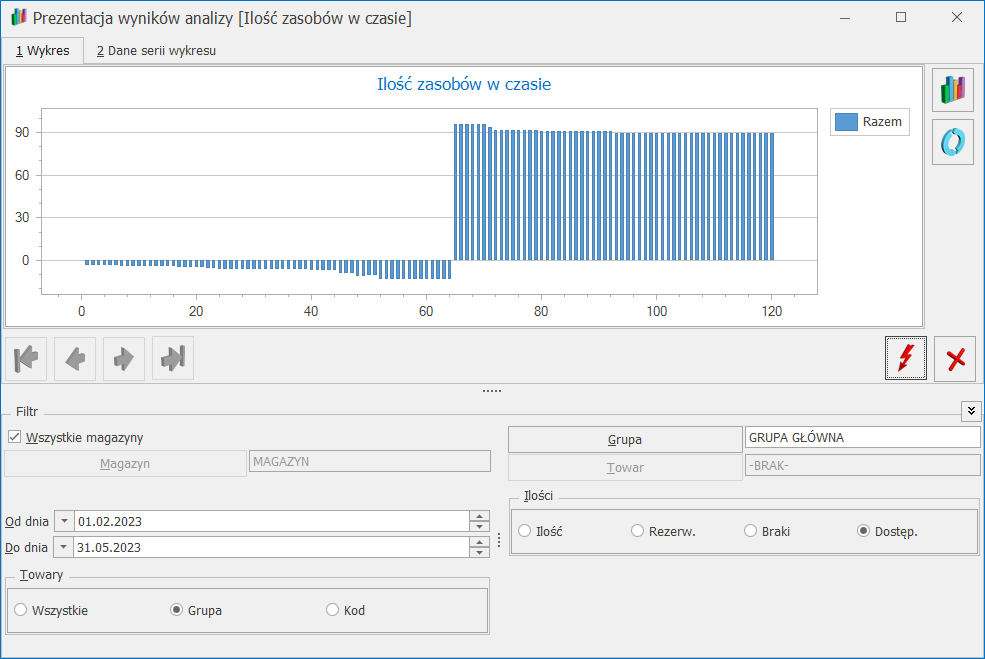The image size is (985, 659).
Task: Pick the Kod radio option
Action: pyautogui.click(x=332, y=610)
